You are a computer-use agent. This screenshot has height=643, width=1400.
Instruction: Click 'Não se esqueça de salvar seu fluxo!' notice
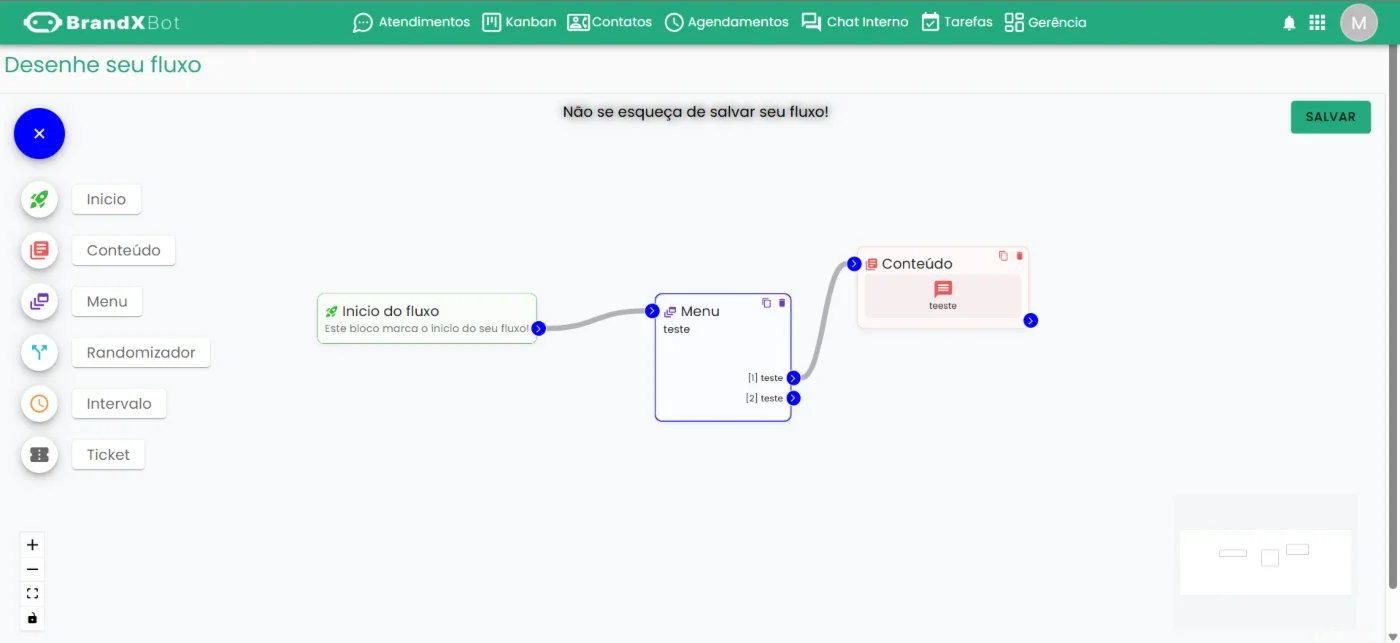tap(696, 112)
